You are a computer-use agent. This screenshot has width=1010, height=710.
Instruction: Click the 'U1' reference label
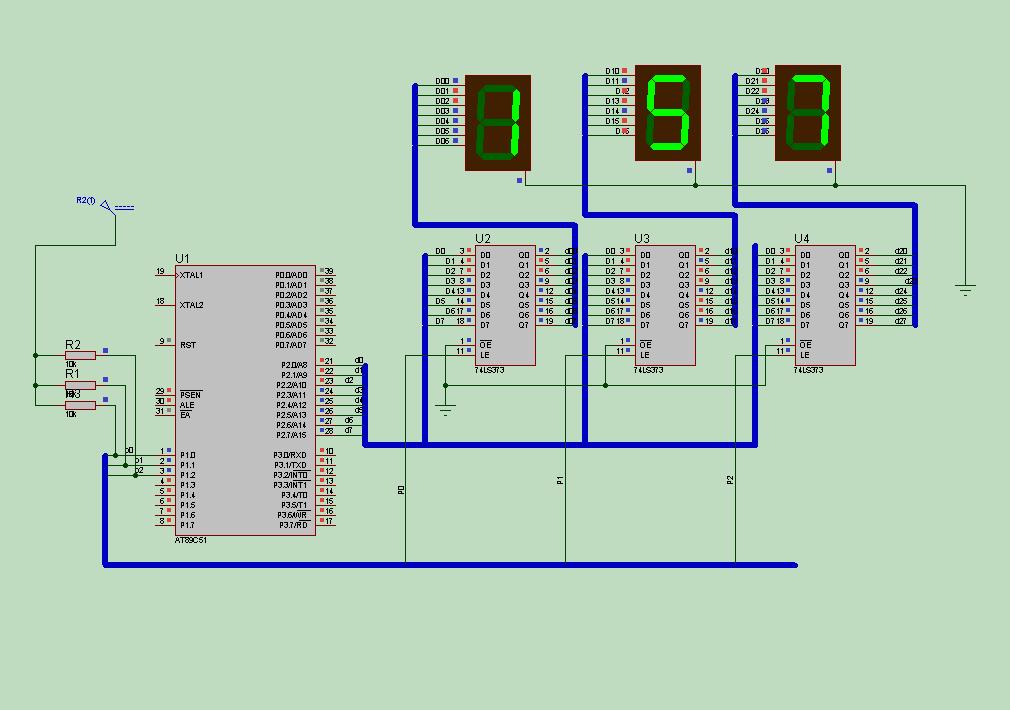(182, 258)
